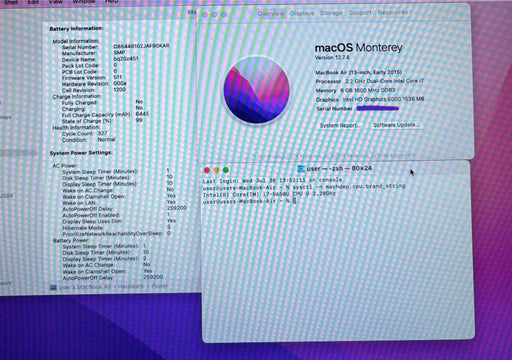
Task: Open the Window menu in menu bar
Action: click(84, 2)
